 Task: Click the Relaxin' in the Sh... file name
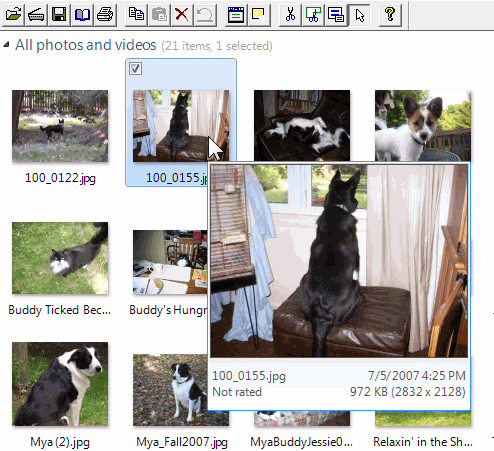click(423, 442)
